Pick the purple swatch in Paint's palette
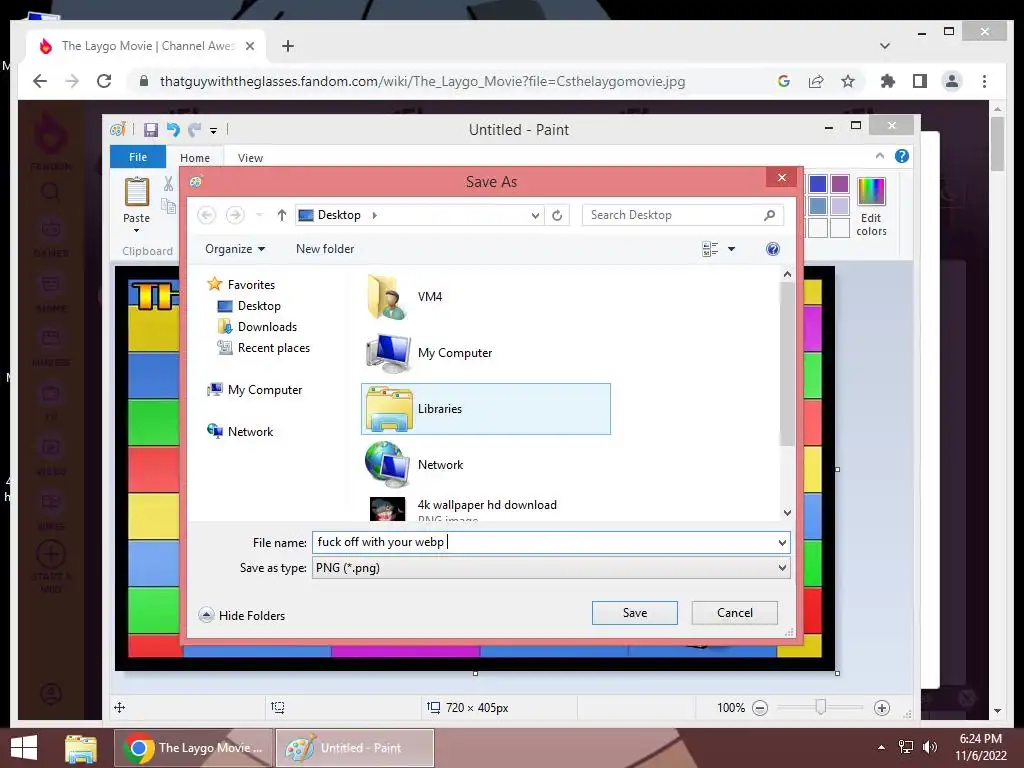 840,184
